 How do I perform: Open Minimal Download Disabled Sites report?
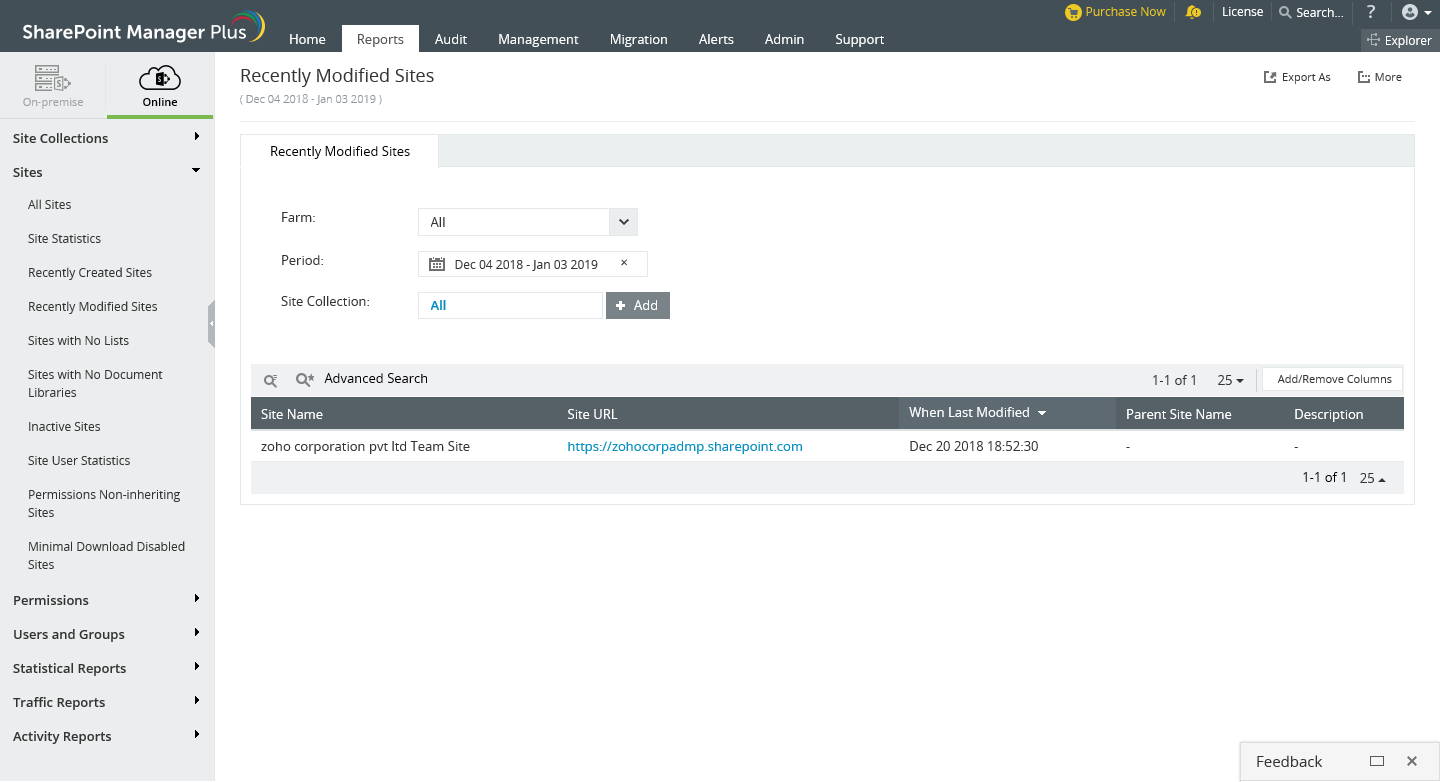point(106,555)
